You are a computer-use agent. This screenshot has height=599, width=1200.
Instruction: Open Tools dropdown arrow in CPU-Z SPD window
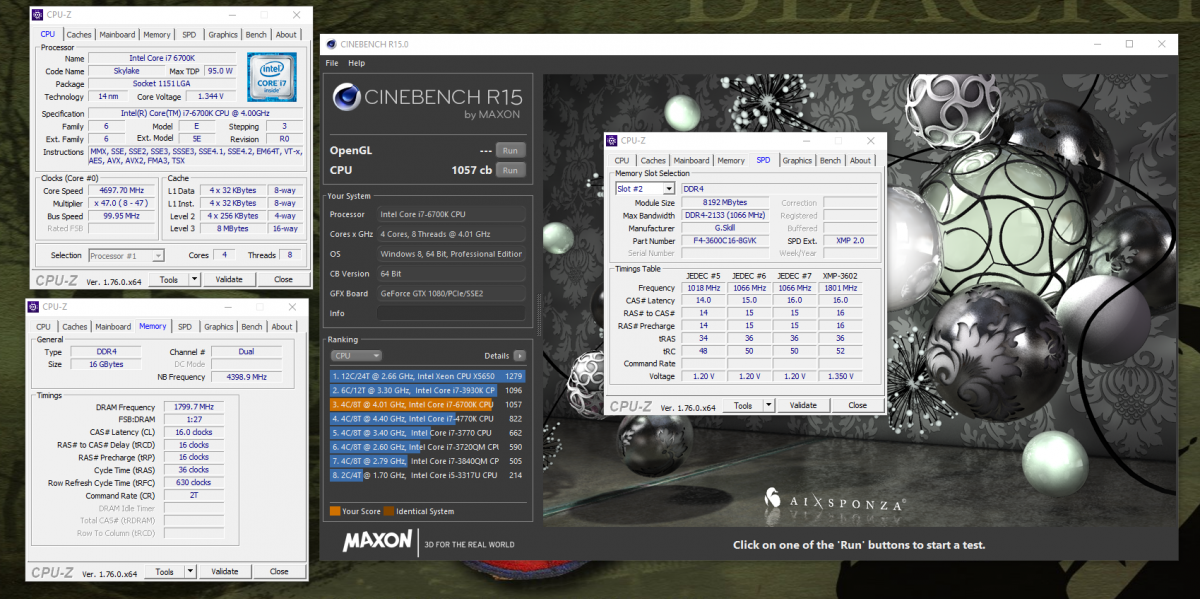[x=769, y=405]
